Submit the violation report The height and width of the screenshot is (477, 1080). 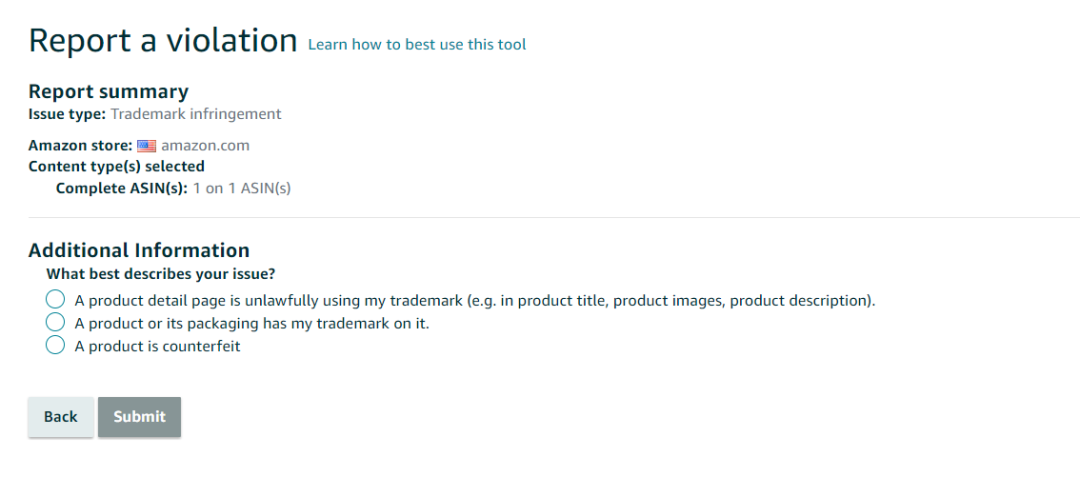click(x=139, y=417)
